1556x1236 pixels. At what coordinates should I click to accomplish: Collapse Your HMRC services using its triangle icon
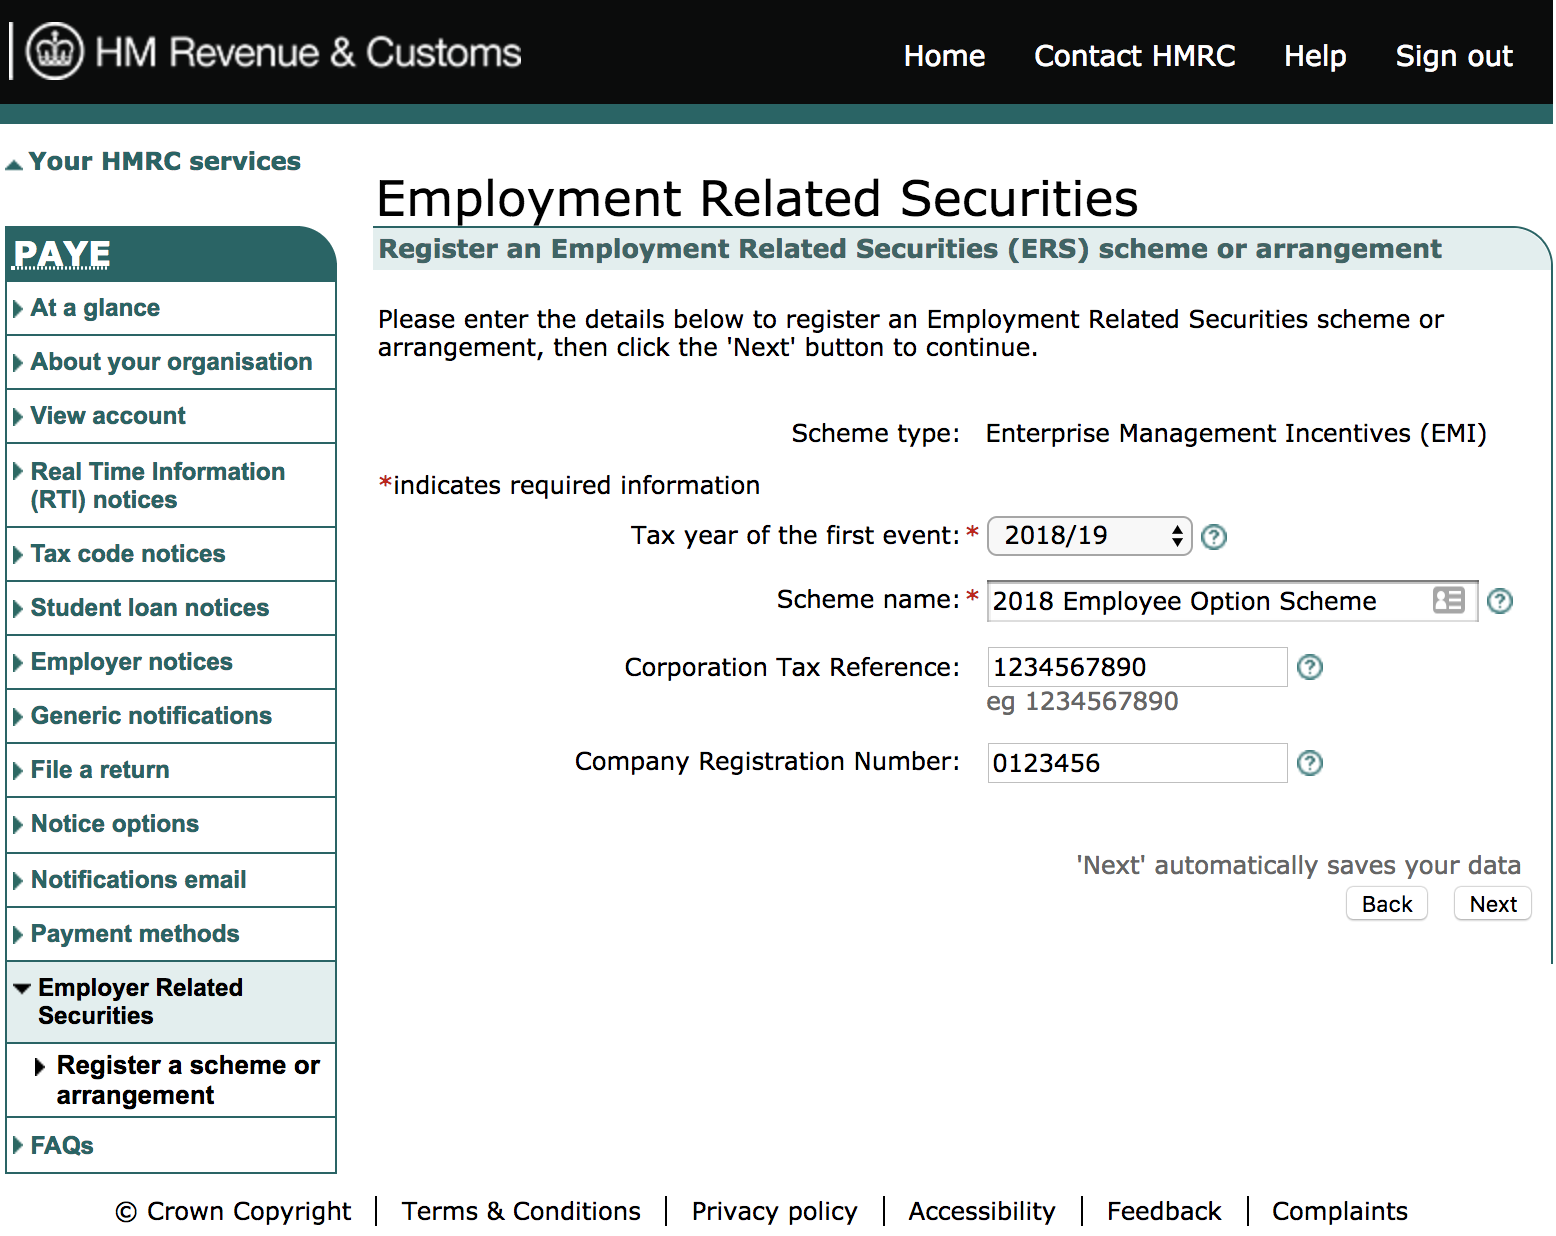pos(14,161)
